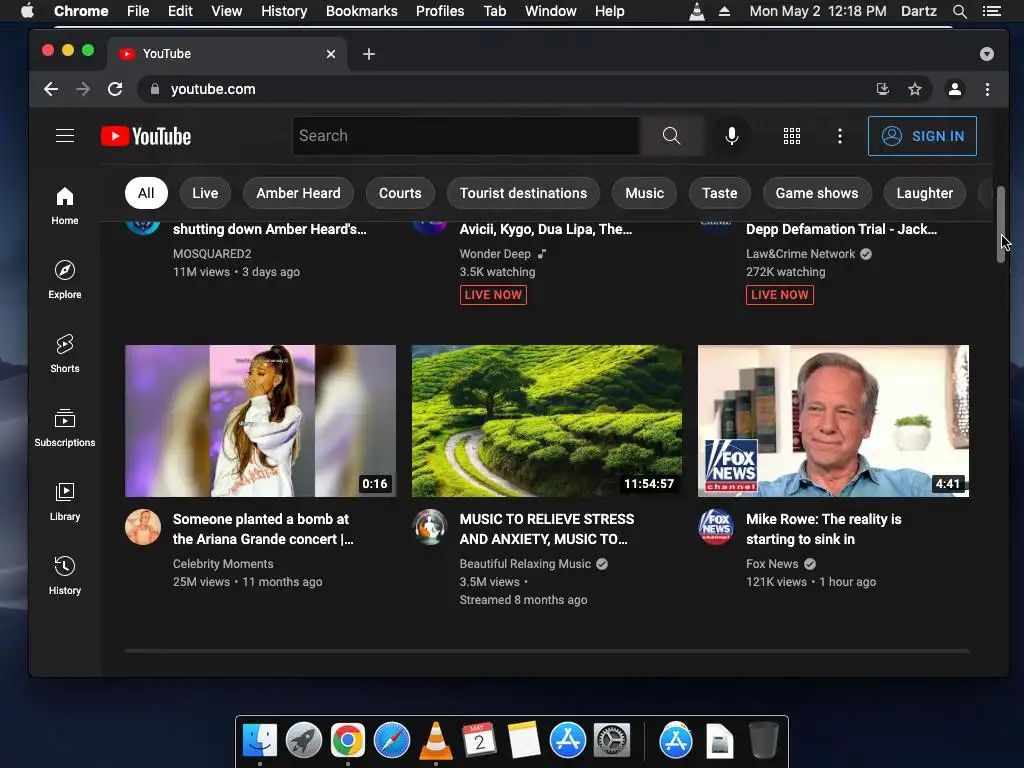The width and height of the screenshot is (1024, 768).
Task: Select the Game shows filter chip
Action: [817, 193]
